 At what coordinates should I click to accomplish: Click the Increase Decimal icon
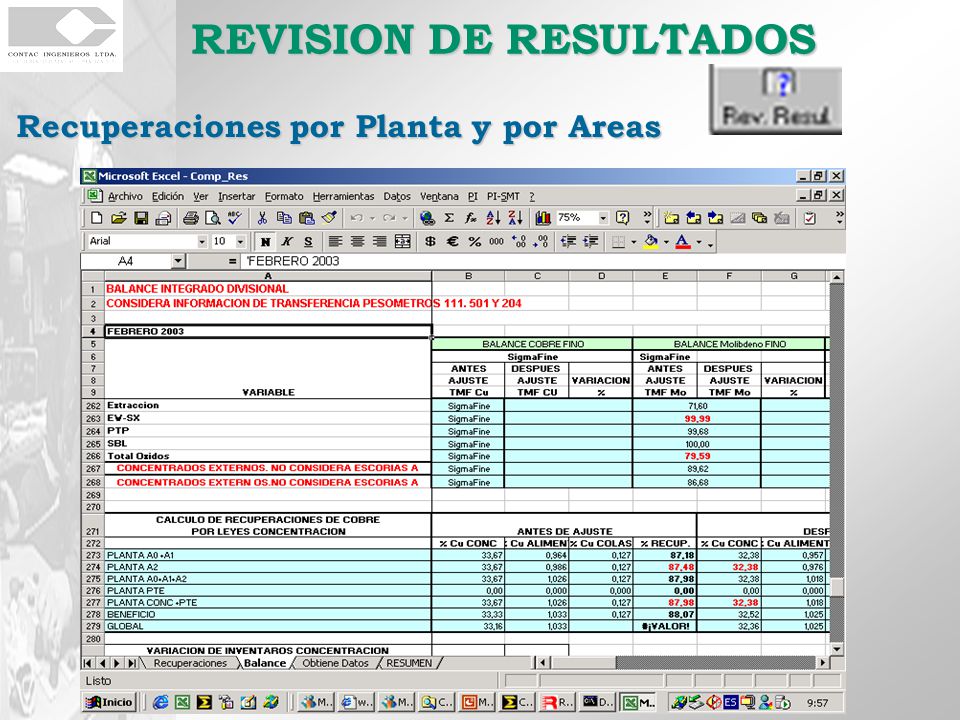pyautogui.click(x=519, y=241)
